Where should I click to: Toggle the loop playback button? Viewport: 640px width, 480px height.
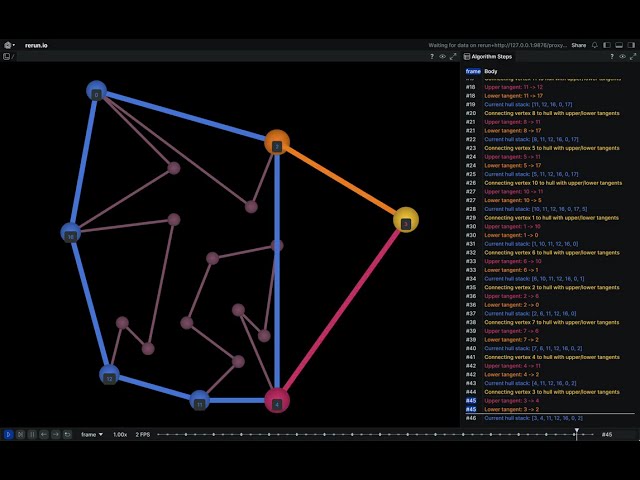point(68,435)
